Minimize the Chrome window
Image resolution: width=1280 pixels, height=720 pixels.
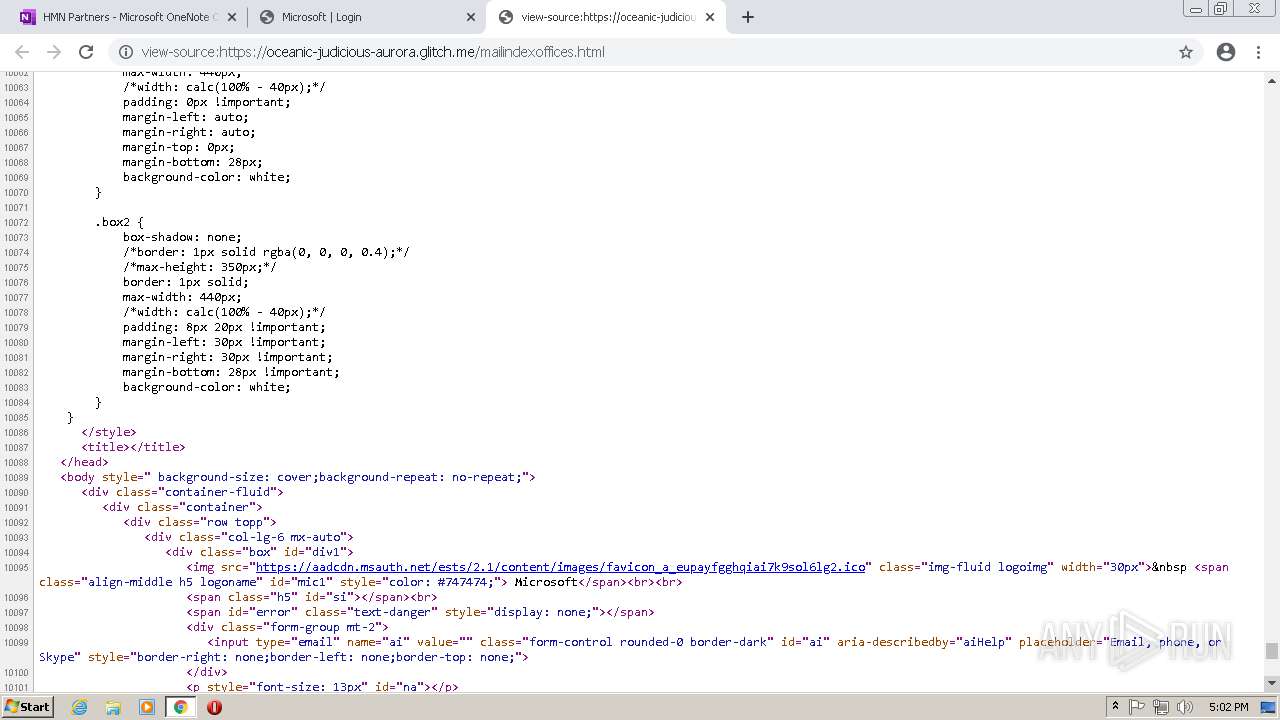[1195, 9]
